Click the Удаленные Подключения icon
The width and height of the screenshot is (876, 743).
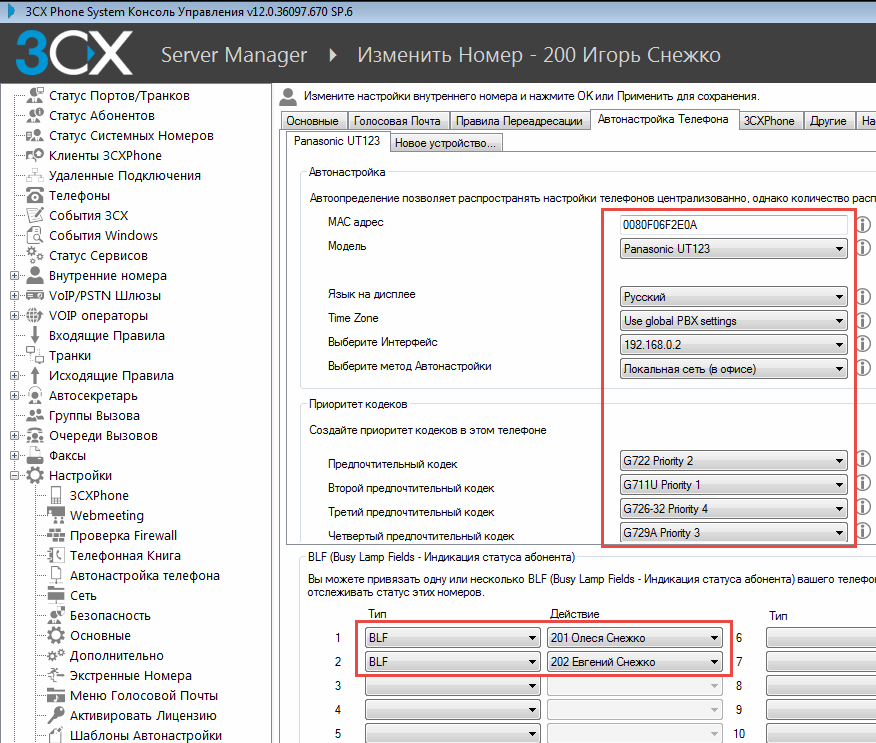click(x=35, y=175)
